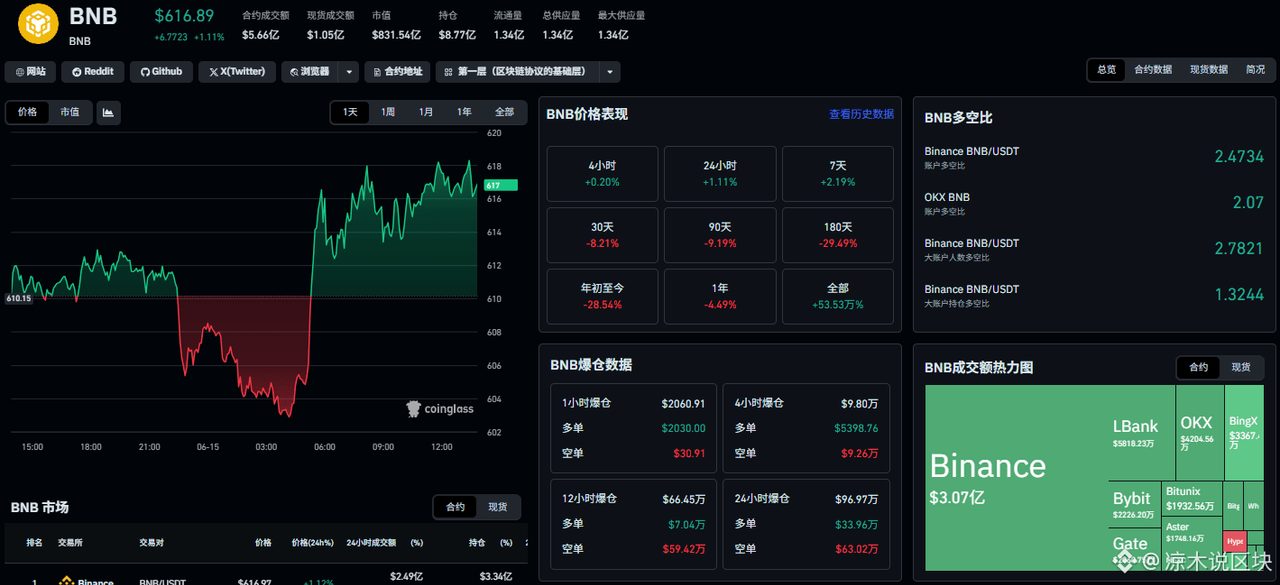Click the 30天 performance card
Image resolution: width=1280 pixels, height=585 pixels.
pos(603,235)
